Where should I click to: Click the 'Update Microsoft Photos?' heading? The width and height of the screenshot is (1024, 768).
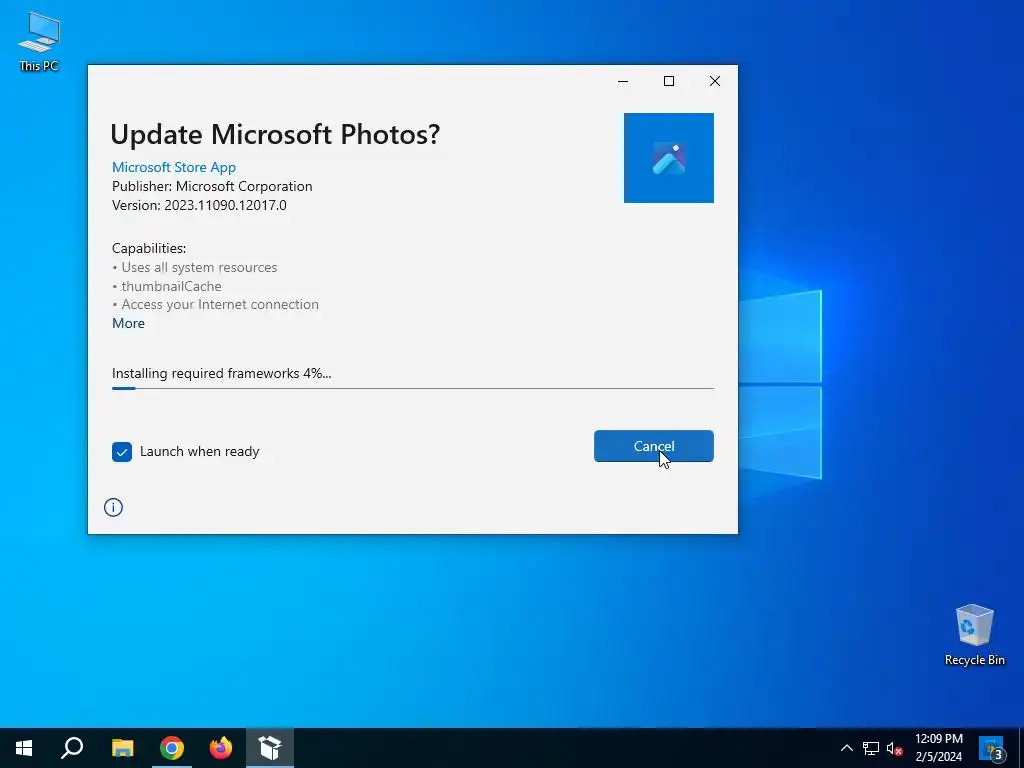point(275,135)
